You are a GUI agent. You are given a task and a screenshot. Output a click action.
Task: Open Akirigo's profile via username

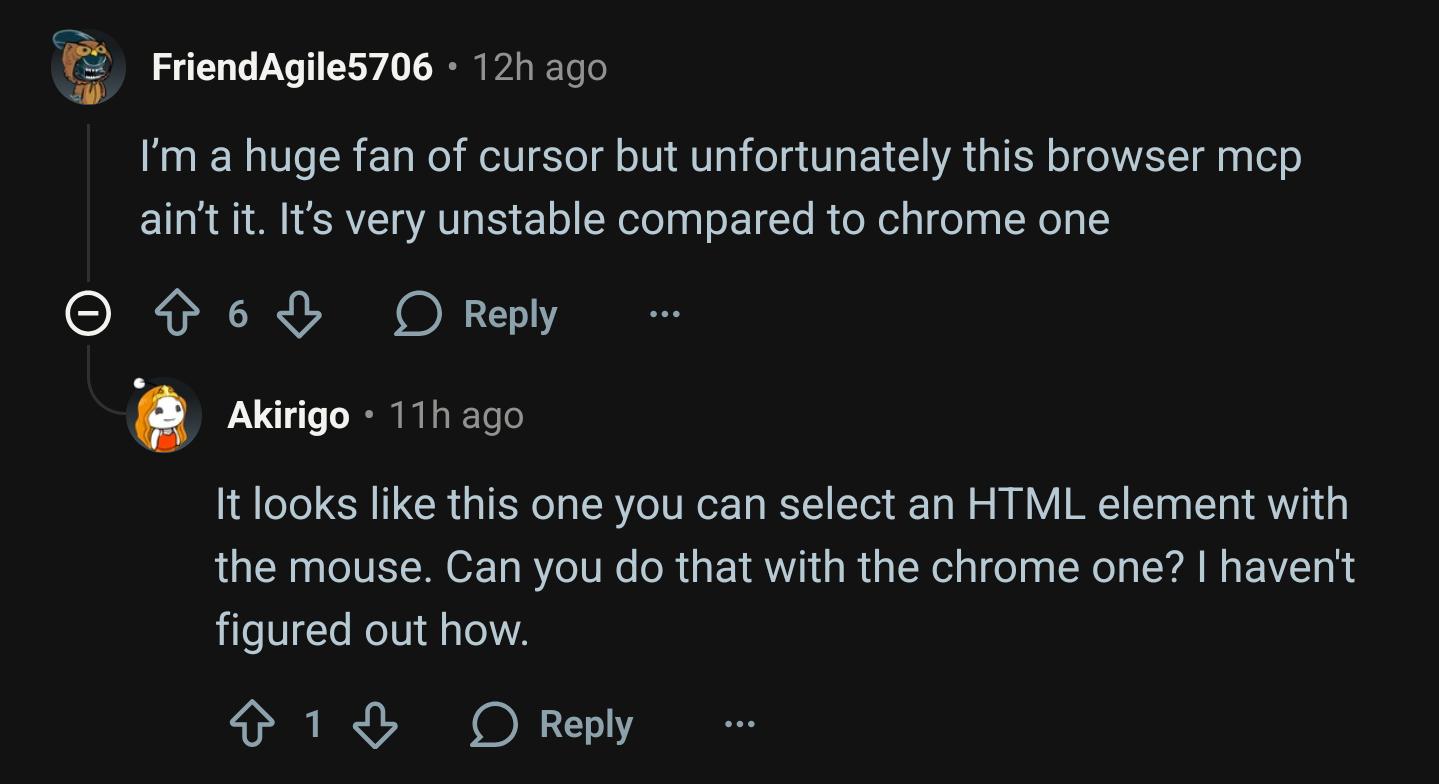click(288, 415)
